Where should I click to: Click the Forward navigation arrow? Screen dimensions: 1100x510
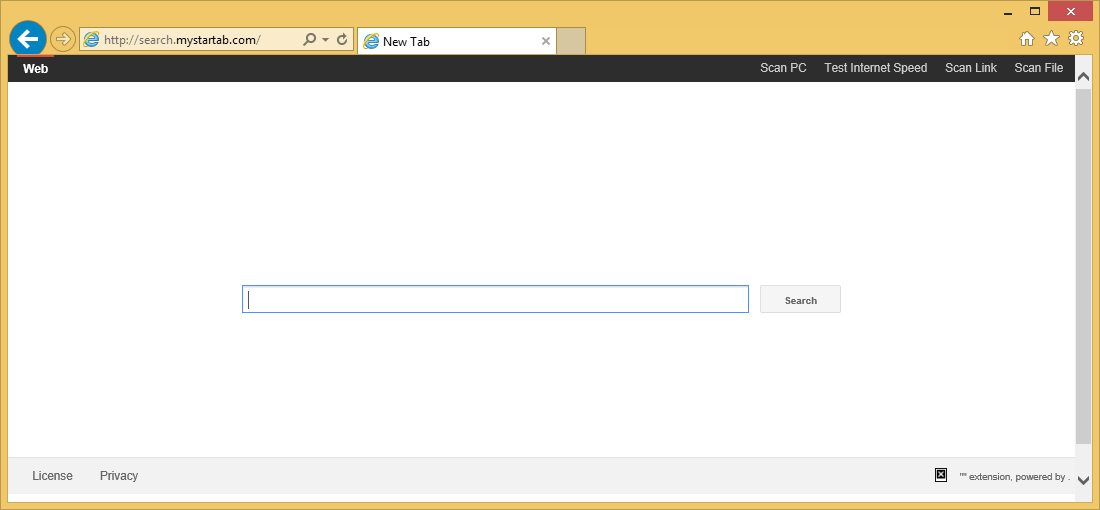[x=63, y=39]
